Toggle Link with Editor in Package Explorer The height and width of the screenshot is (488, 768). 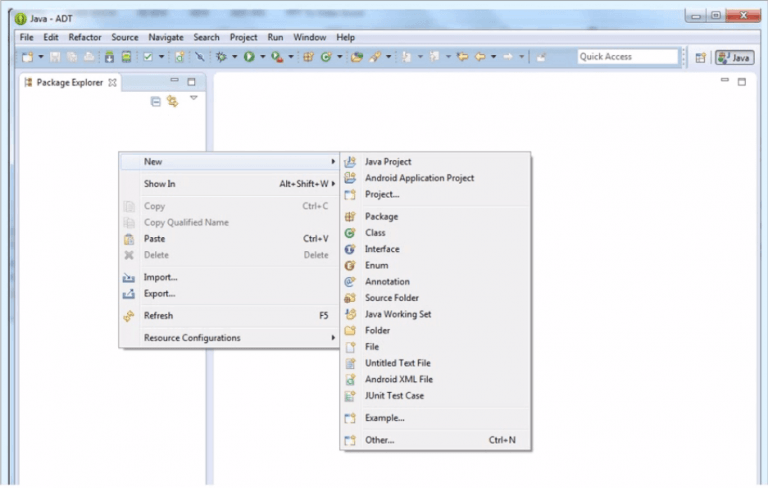pos(172,101)
